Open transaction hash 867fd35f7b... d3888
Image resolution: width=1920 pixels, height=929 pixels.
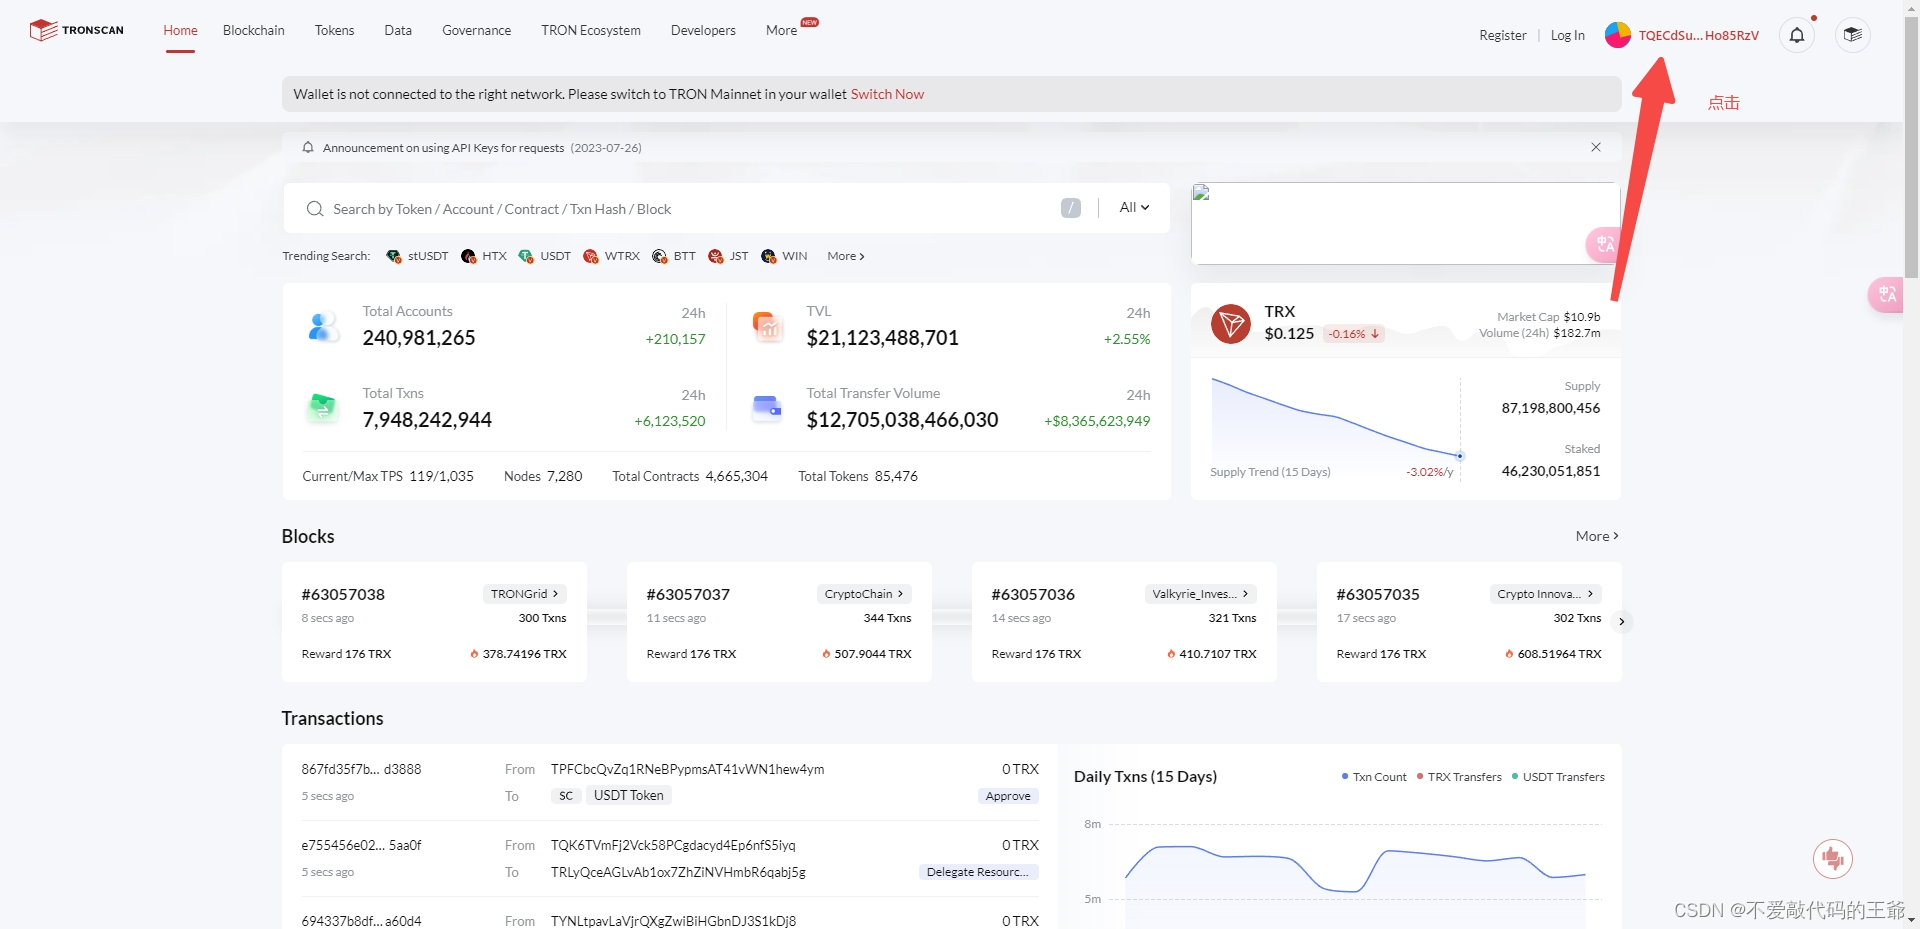361,770
